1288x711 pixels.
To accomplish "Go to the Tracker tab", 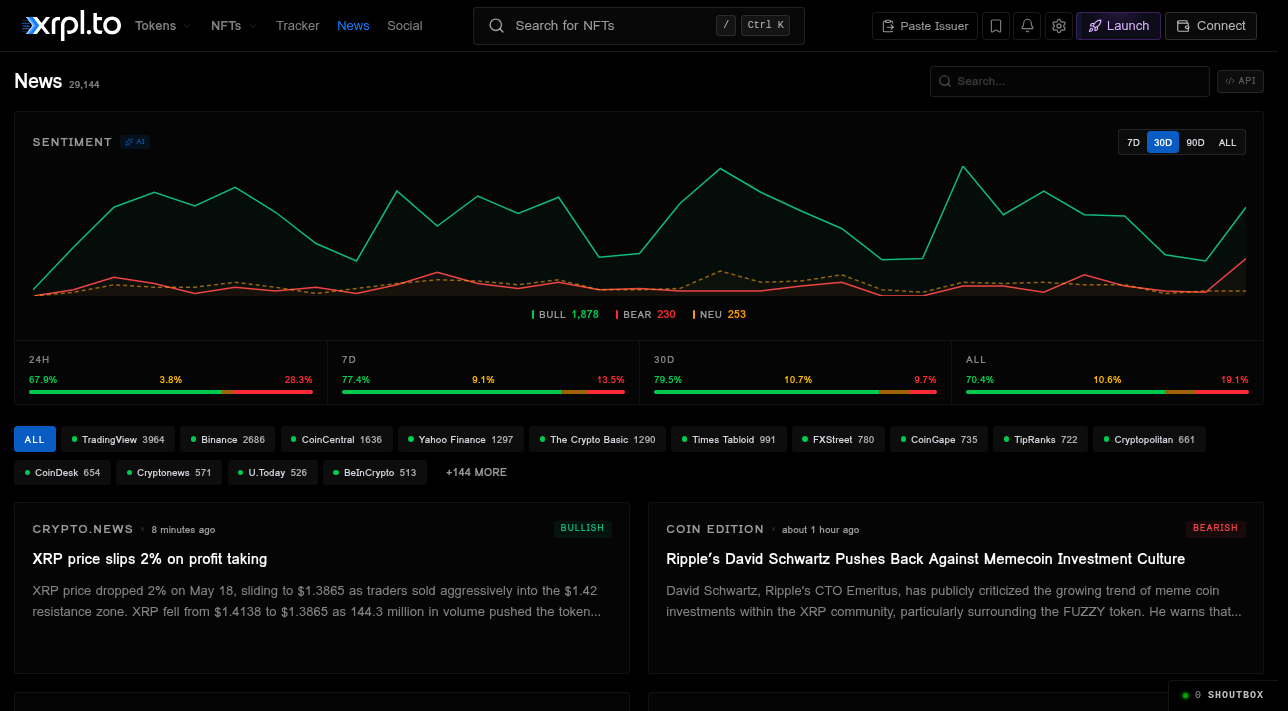I will coord(298,26).
